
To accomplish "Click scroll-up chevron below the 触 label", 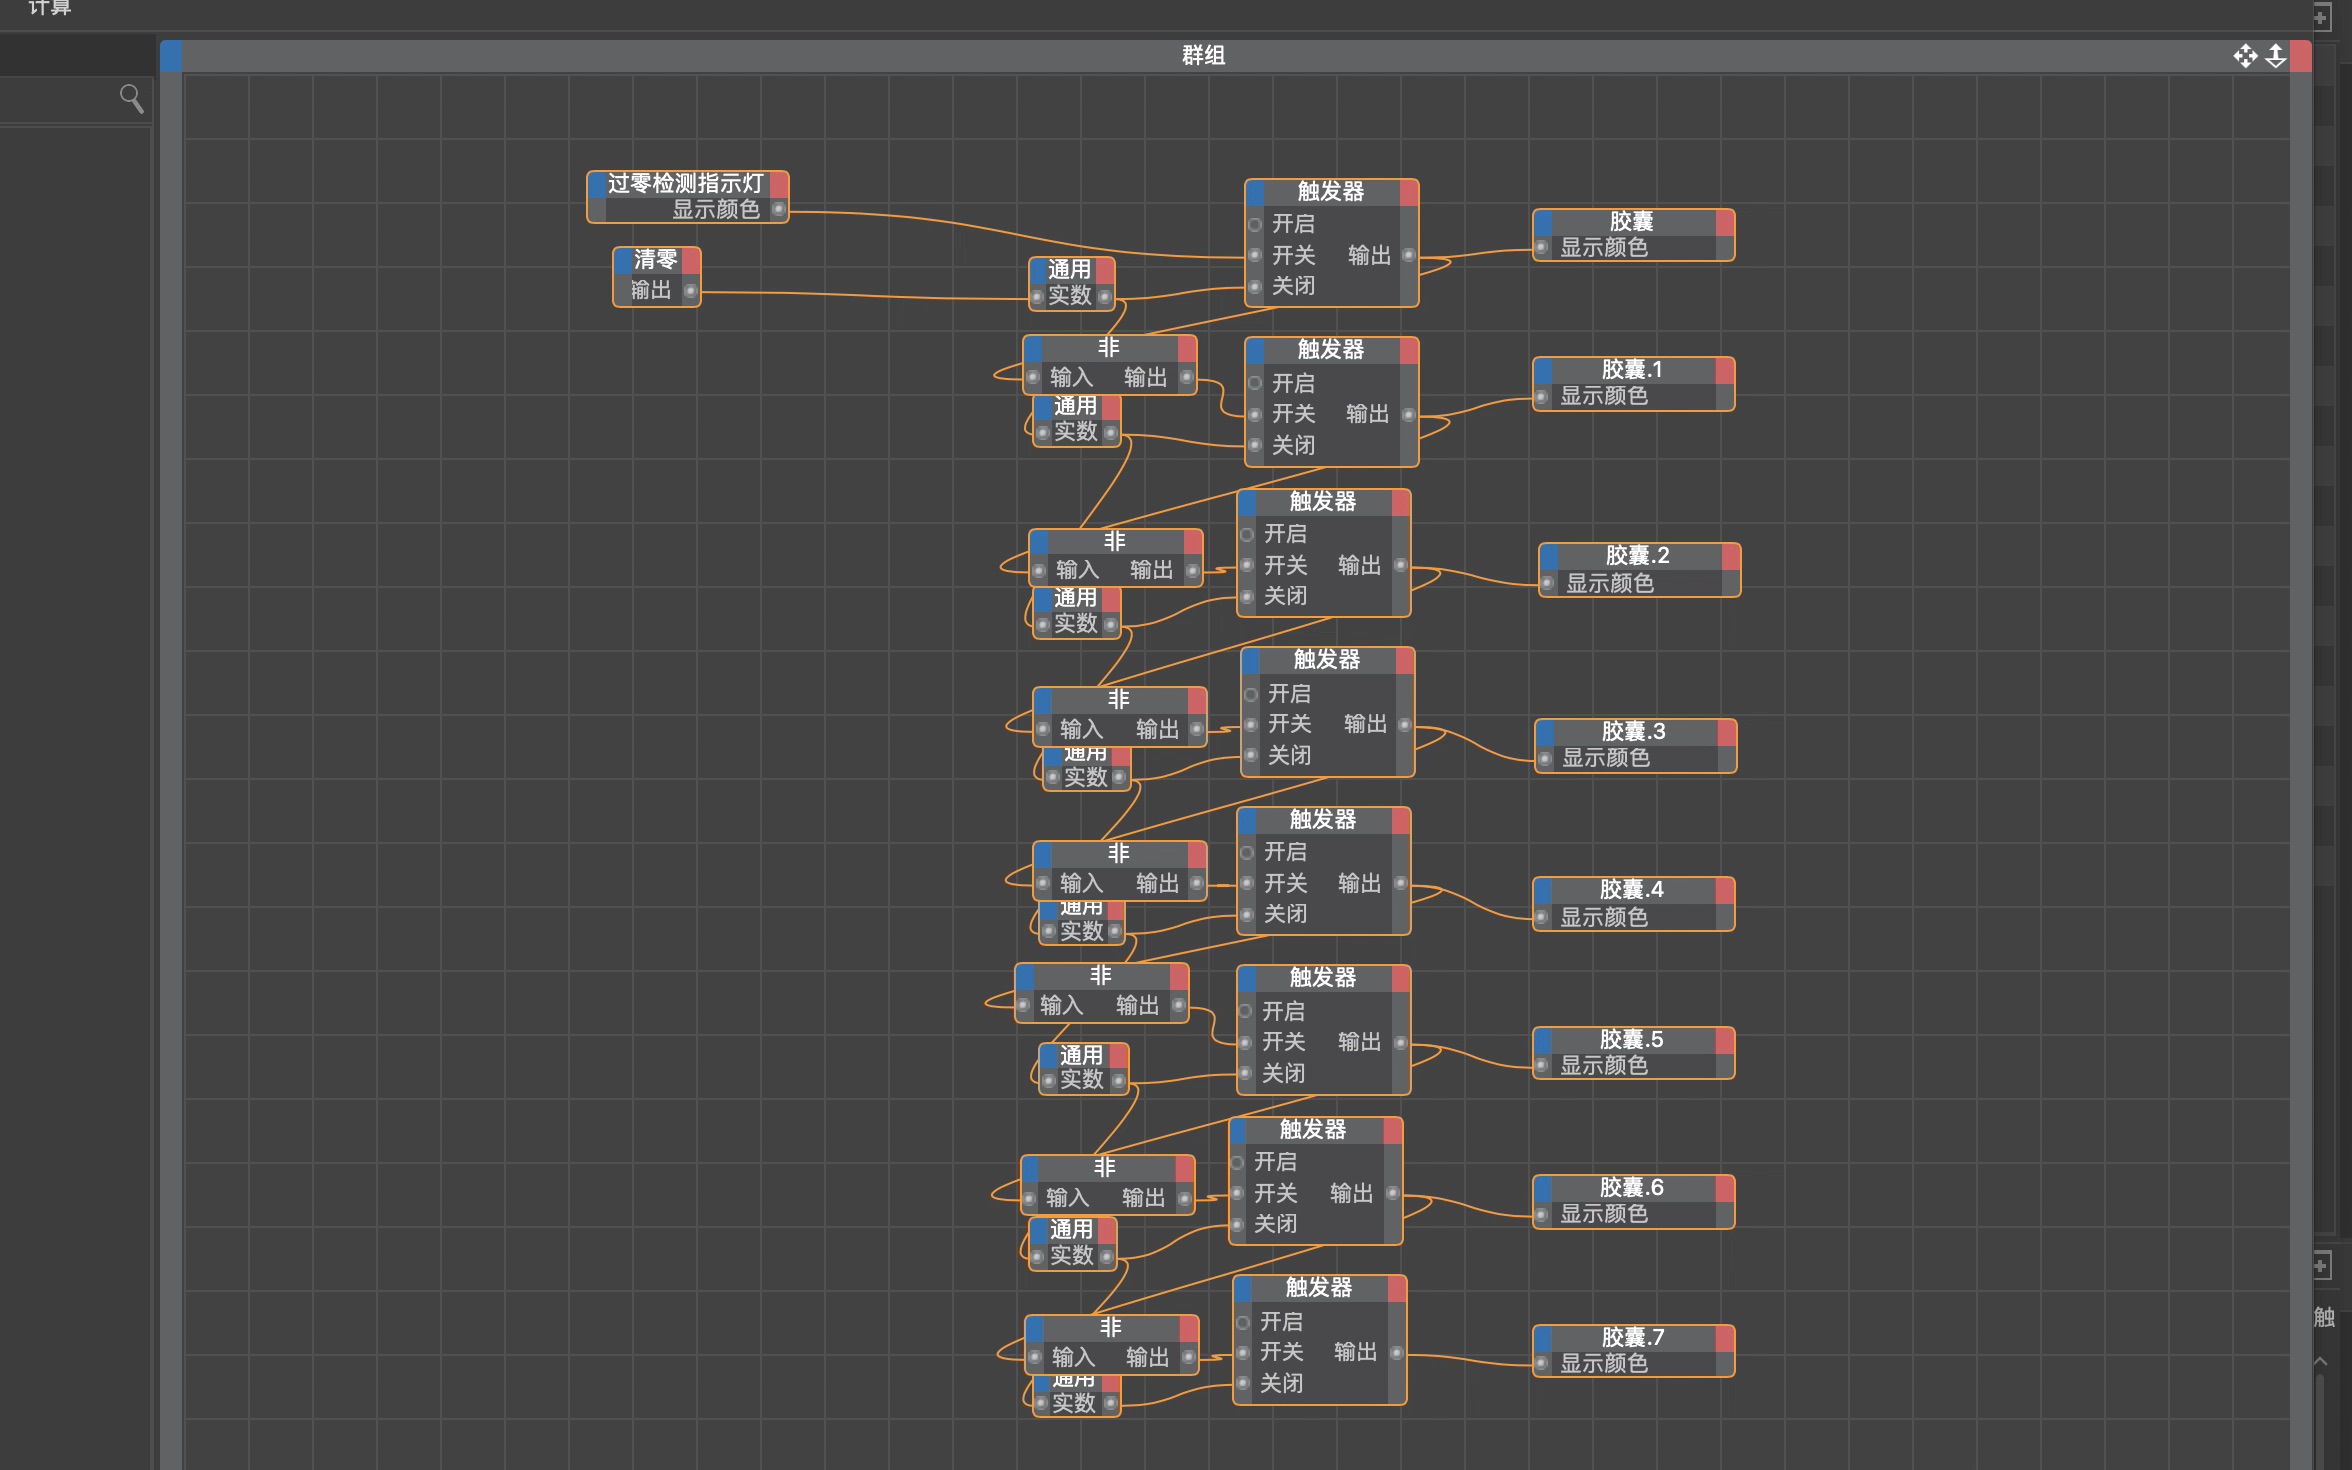I will click(x=2321, y=1361).
